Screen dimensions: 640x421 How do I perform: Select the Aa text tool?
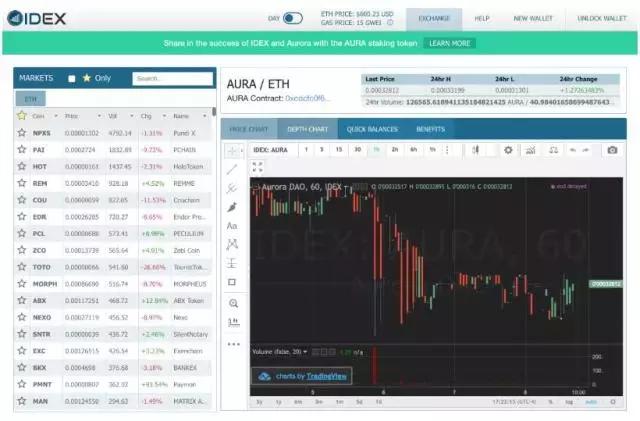click(x=232, y=226)
